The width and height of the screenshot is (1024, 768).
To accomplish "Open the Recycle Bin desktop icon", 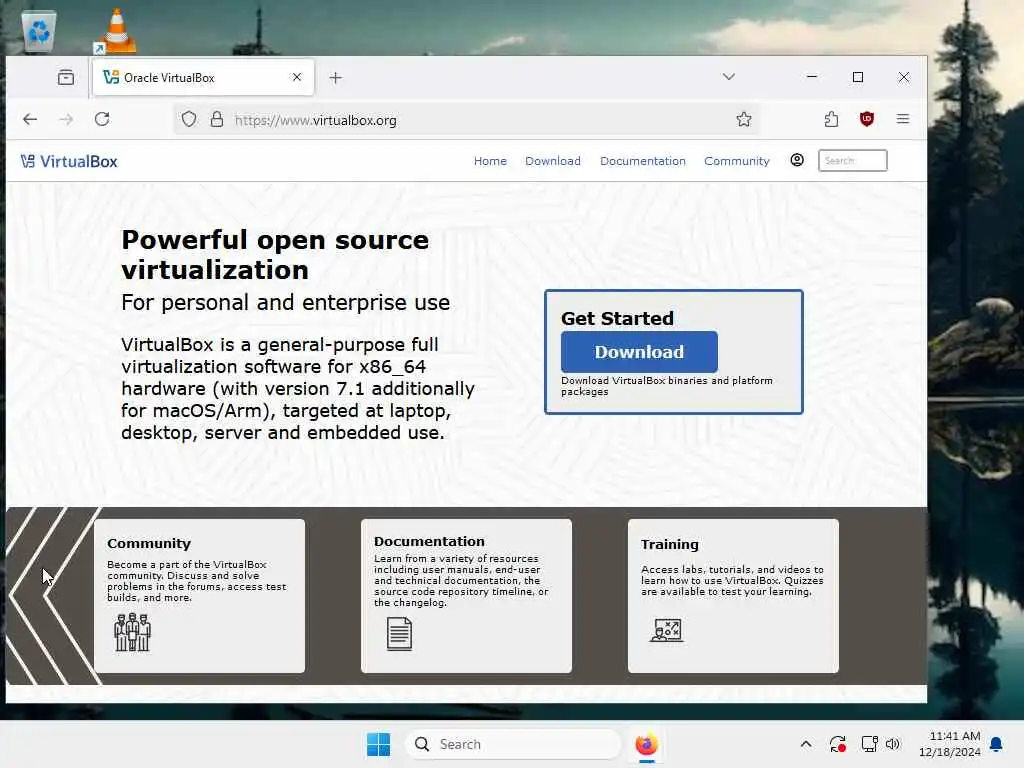I will point(39,30).
